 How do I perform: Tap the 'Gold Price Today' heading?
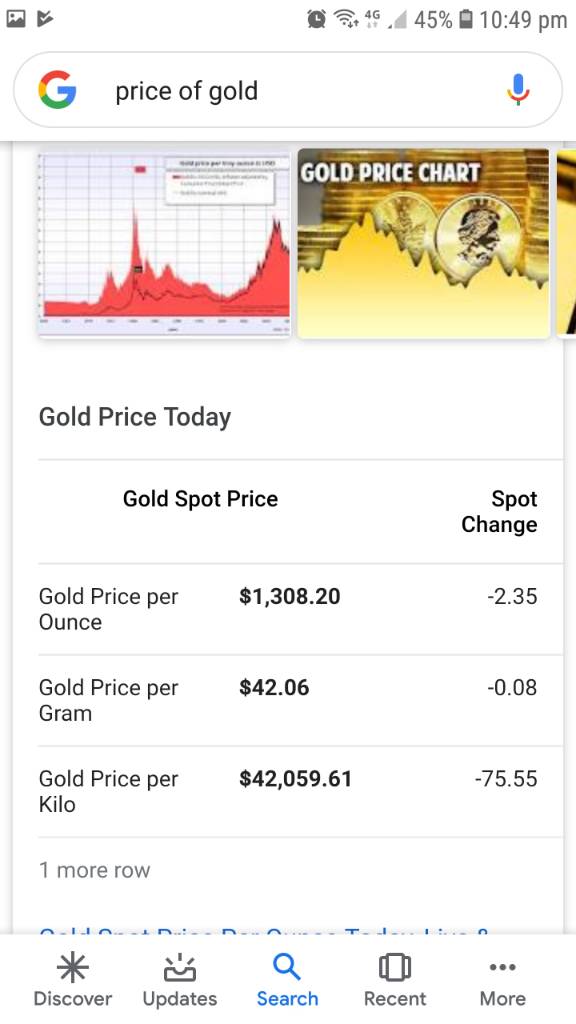pyautogui.click(x=135, y=417)
